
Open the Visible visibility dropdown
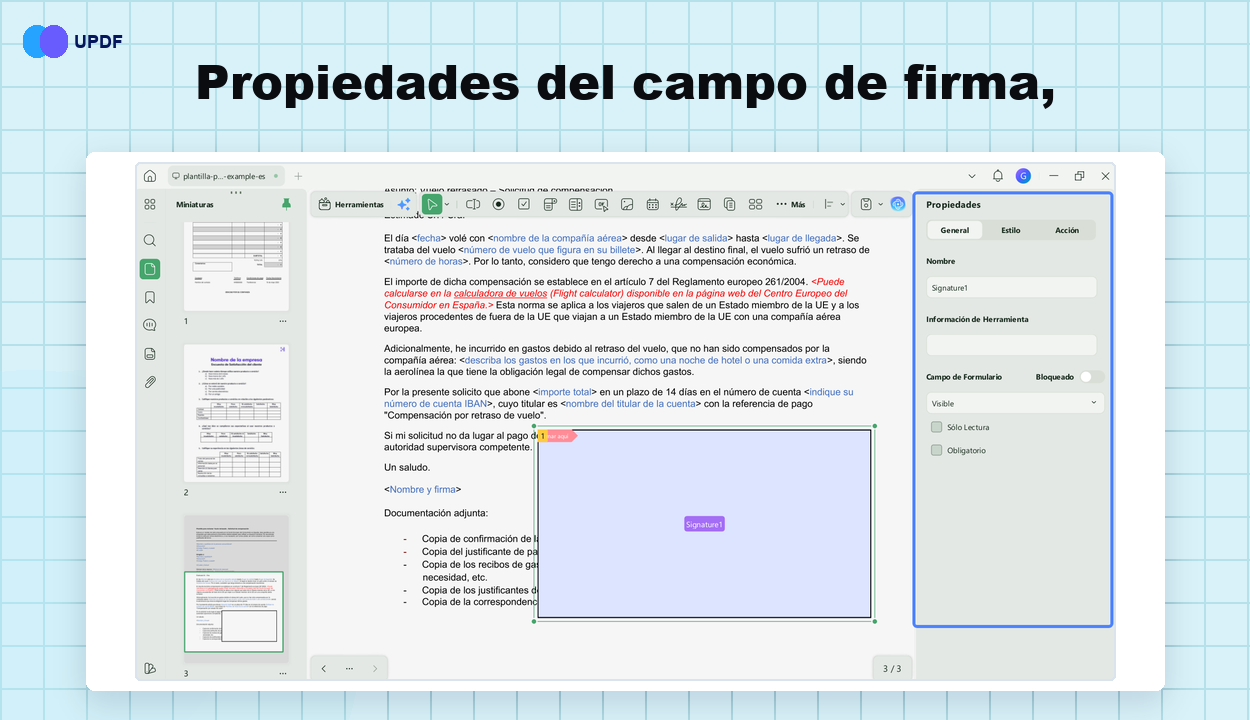tap(1015, 403)
